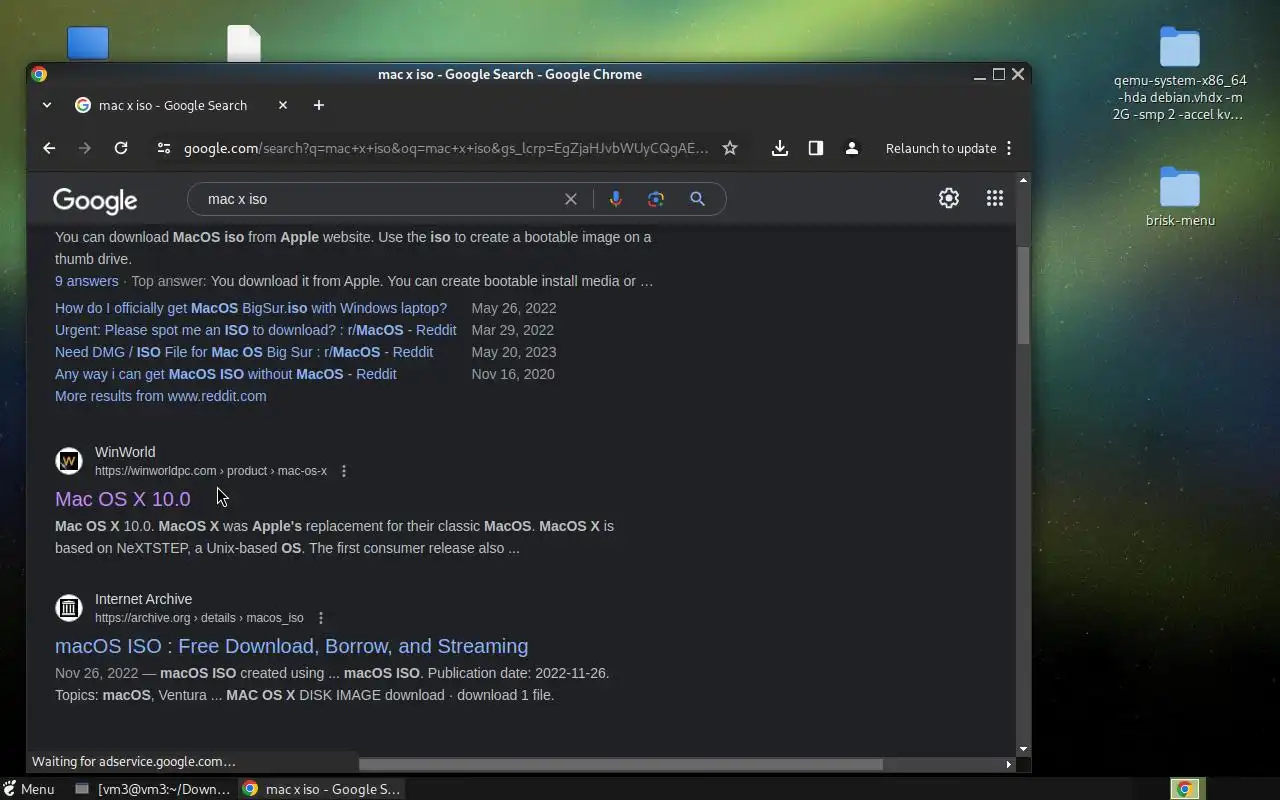The width and height of the screenshot is (1280, 800).
Task: Open more options for WinWorld result
Action: click(x=344, y=471)
